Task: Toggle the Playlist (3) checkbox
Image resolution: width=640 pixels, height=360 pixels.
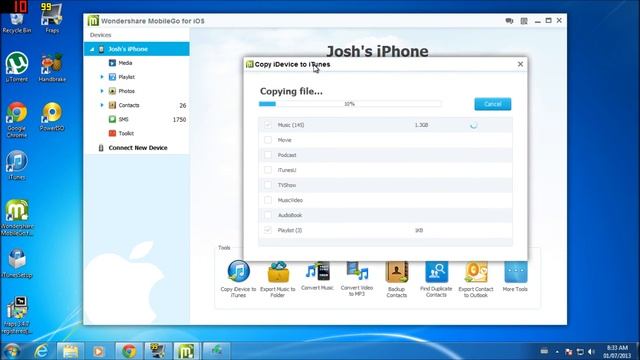Action: (268, 230)
